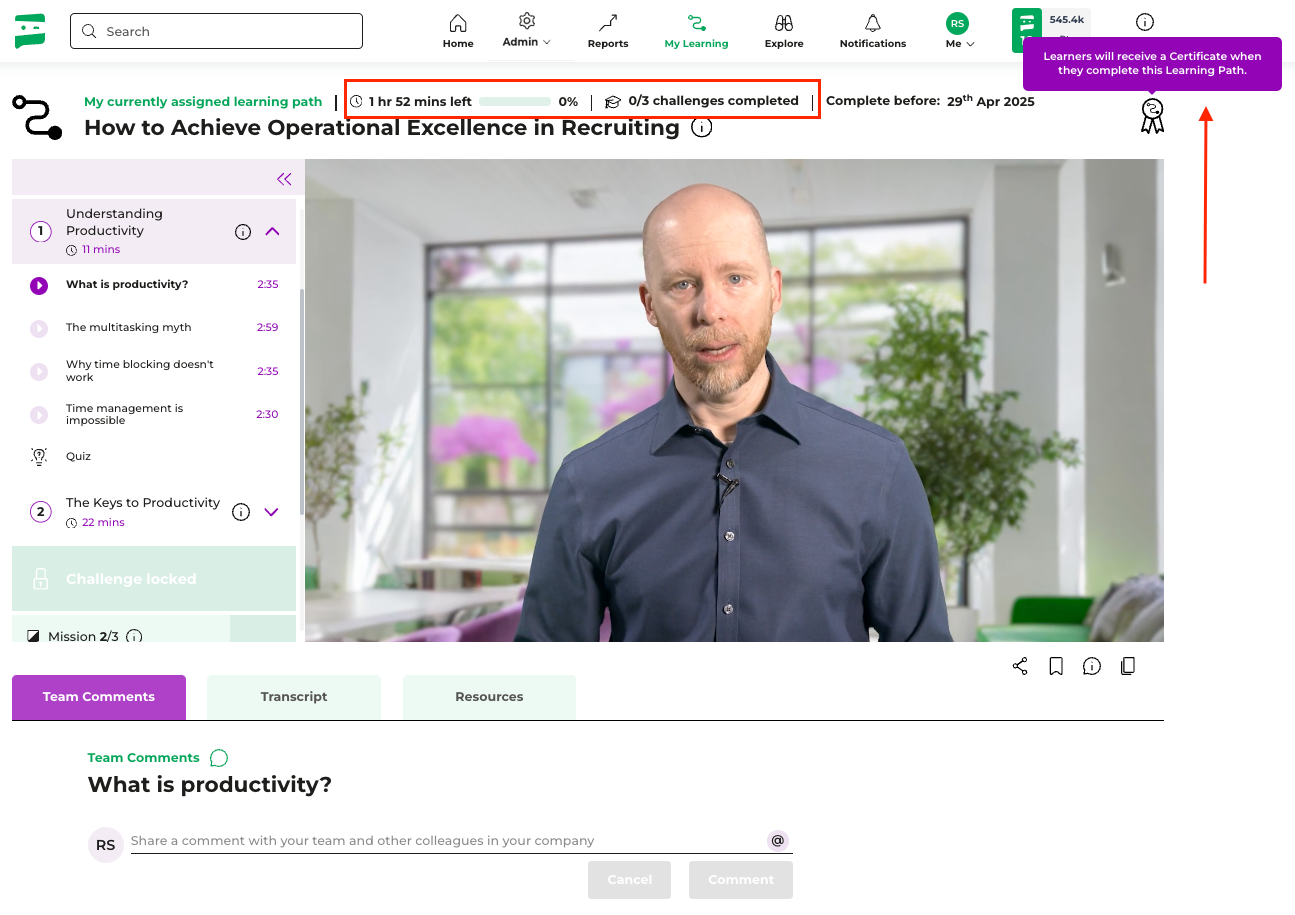Screen dimensions: 1295x915
Task: Play 'The multitasking myth' lesson
Action: [x=128, y=328]
